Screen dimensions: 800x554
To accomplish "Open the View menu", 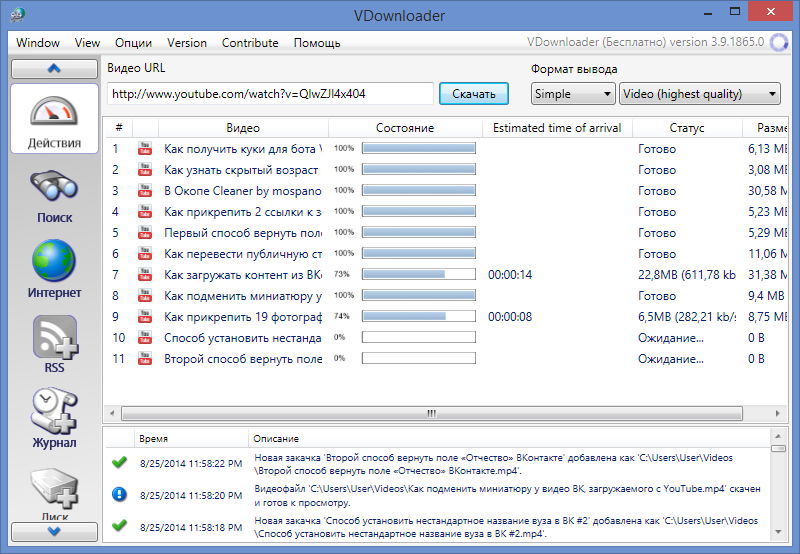I will pyautogui.click(x=87, y=43).
